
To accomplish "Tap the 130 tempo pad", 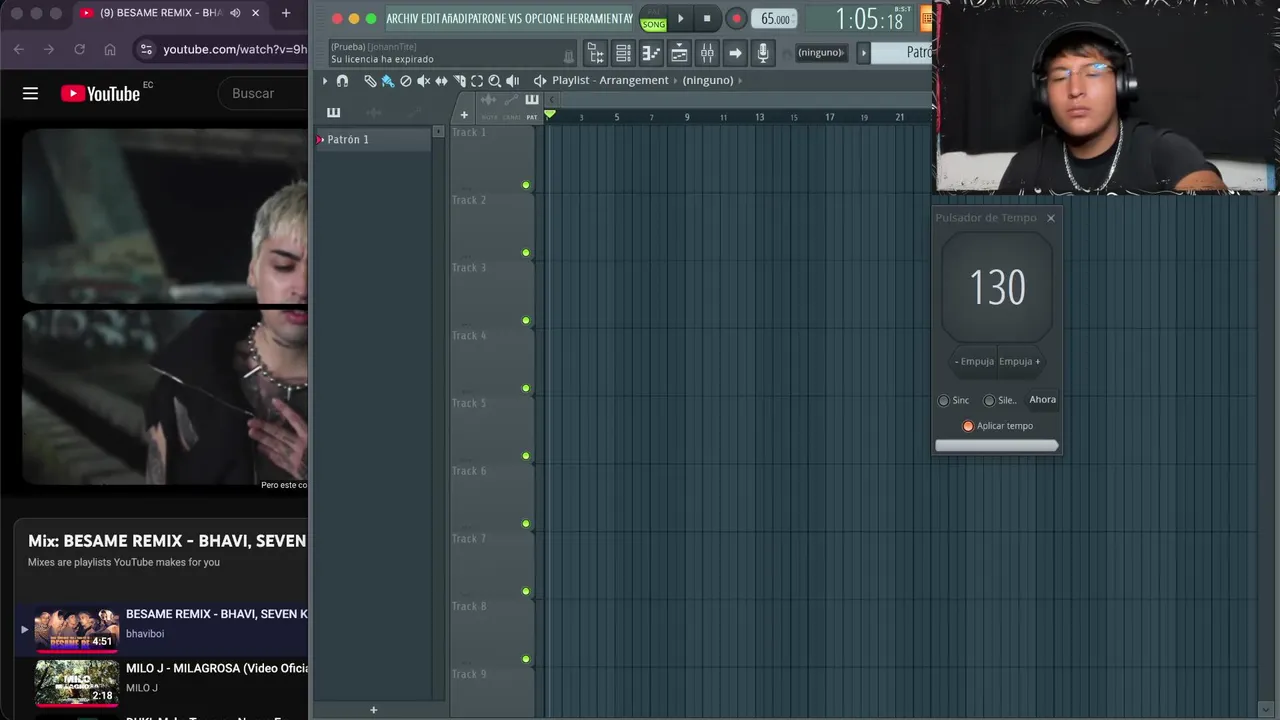I will coord(997,288).
